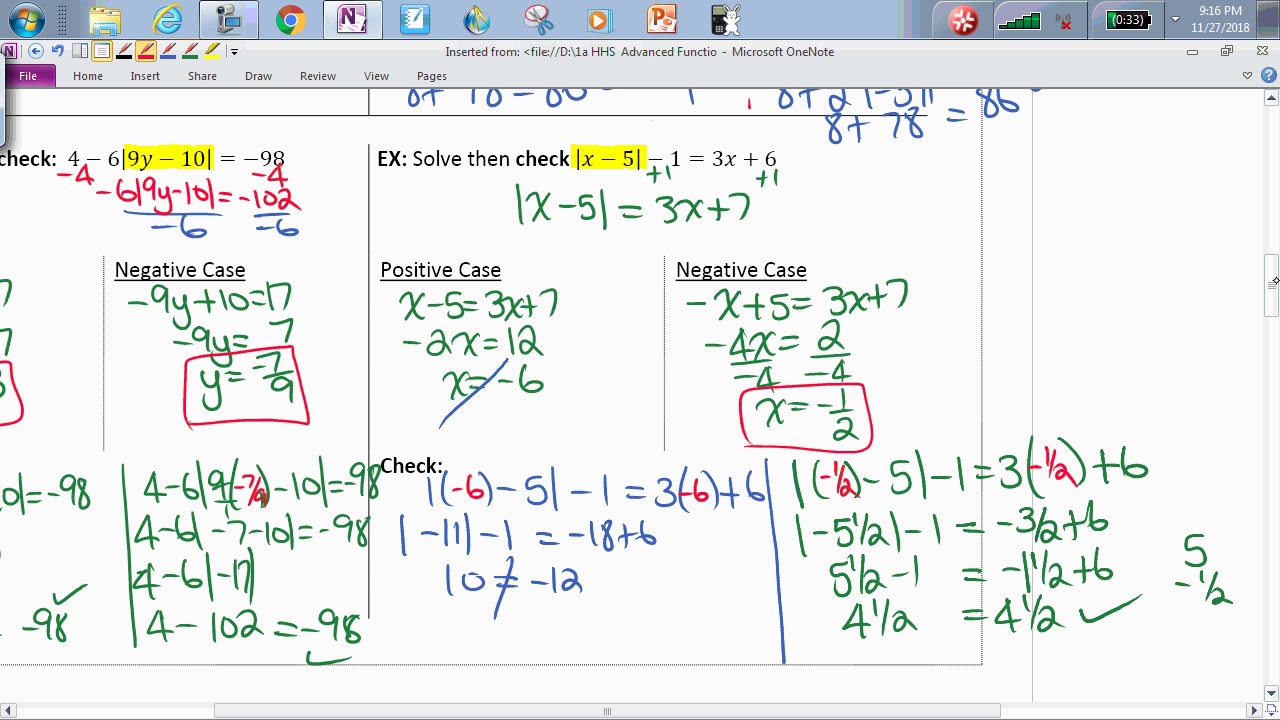Switch to the OneNote taskbar button
This screenshot has width=1280, height=720.
tap(352, 20)
